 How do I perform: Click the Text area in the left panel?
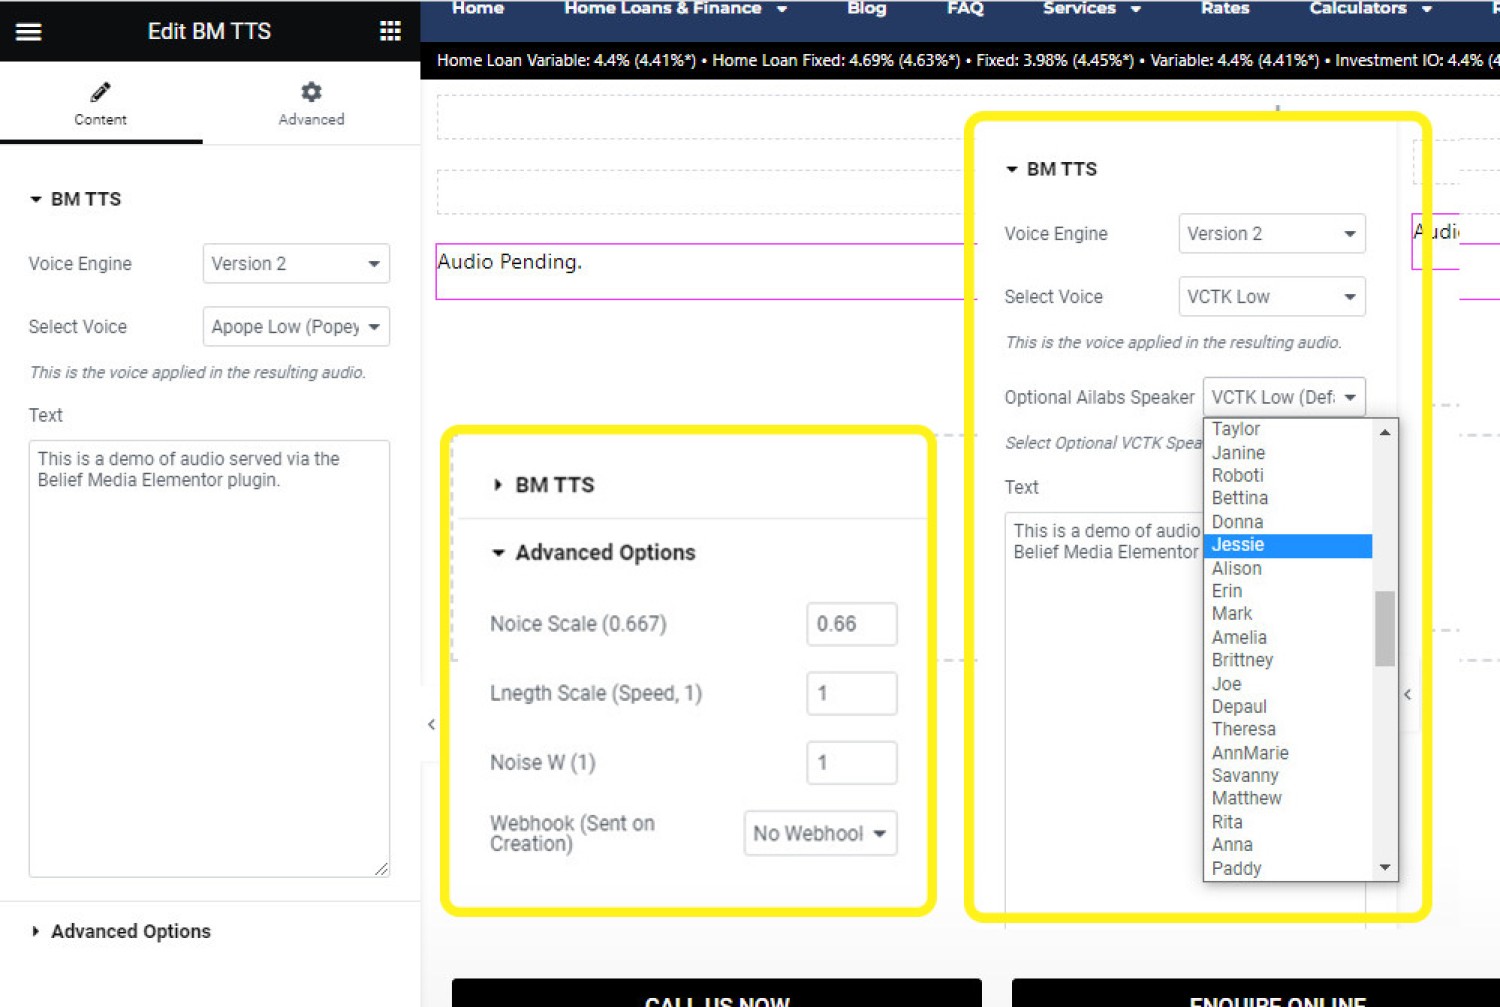[209, 658]
